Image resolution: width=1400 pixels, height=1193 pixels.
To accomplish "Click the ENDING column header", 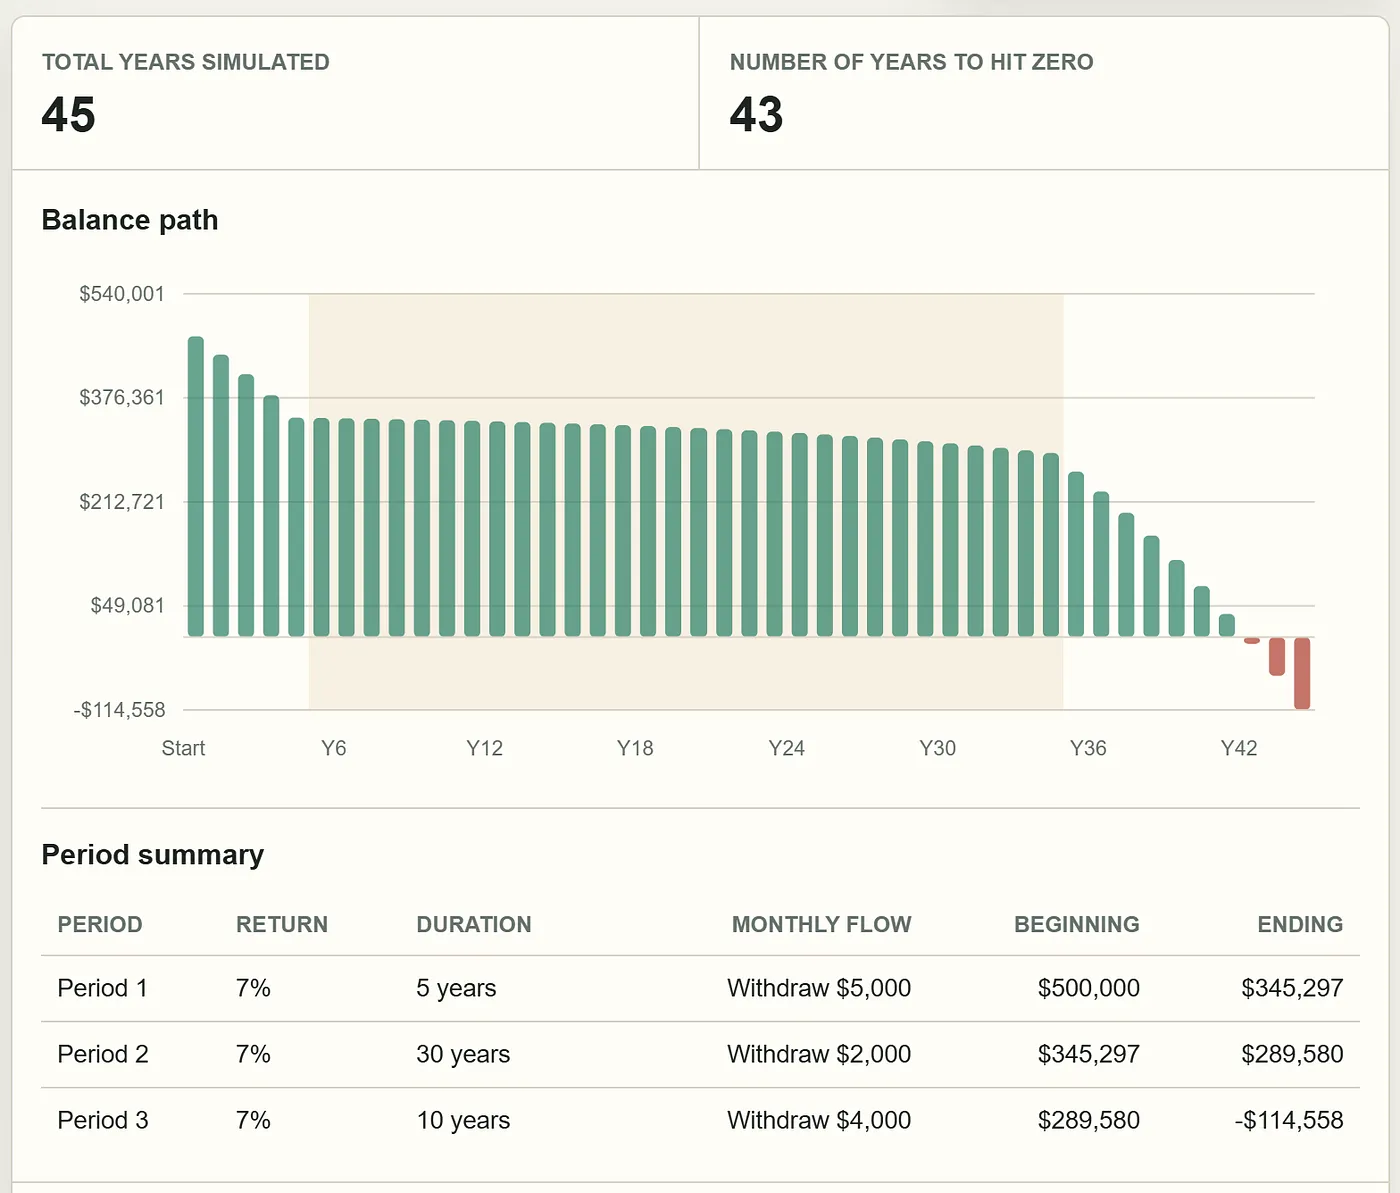I will click(x=1300, y=924).
